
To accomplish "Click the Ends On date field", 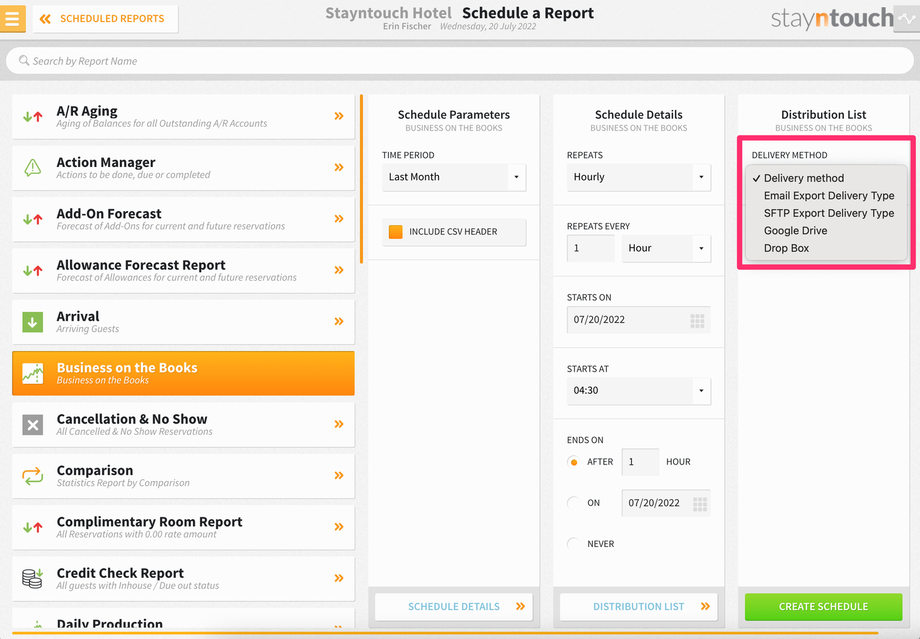I will click(666, 503).
